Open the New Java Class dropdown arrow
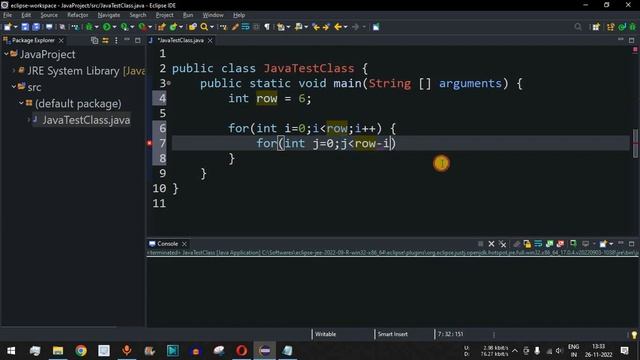Screen dimensions: 640x360 coord(181,27)
